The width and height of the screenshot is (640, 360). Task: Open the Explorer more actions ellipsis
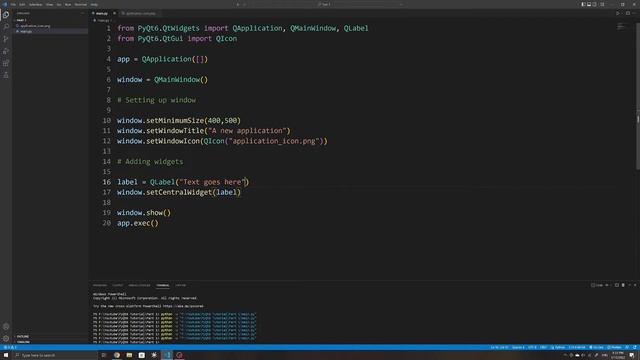click(83, 13)
